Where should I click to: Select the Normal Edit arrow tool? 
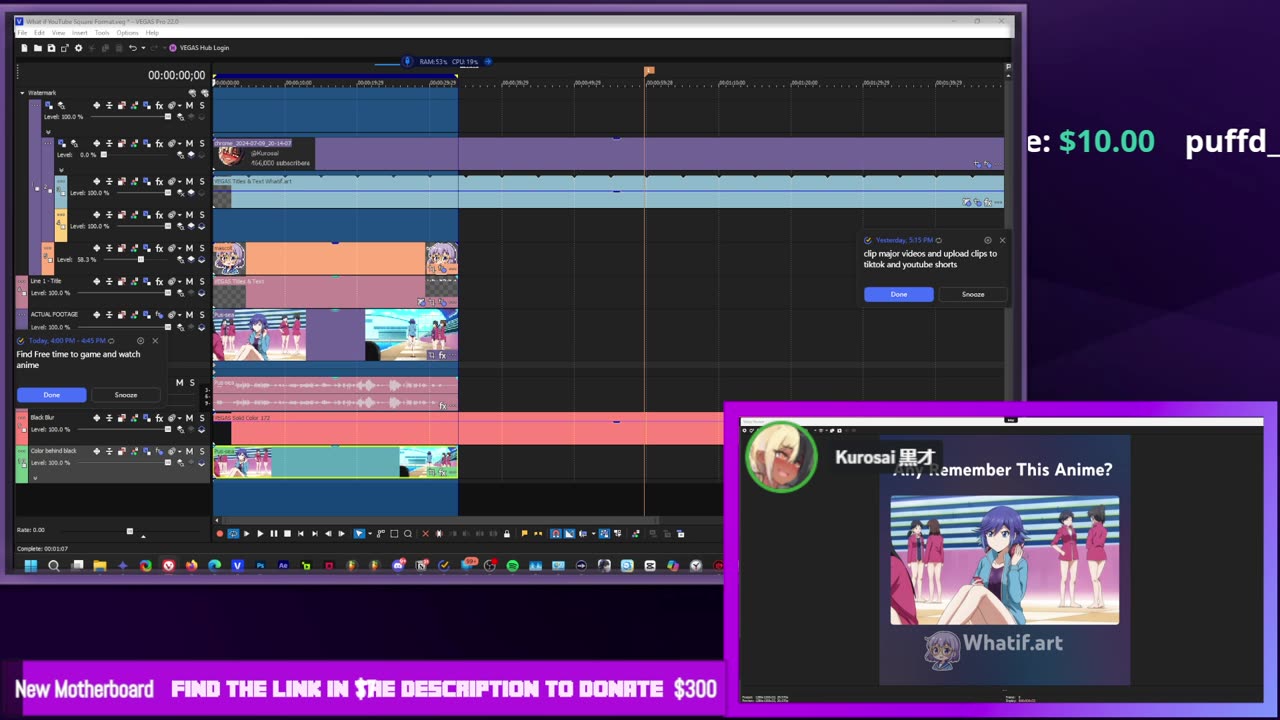[359, 533]
